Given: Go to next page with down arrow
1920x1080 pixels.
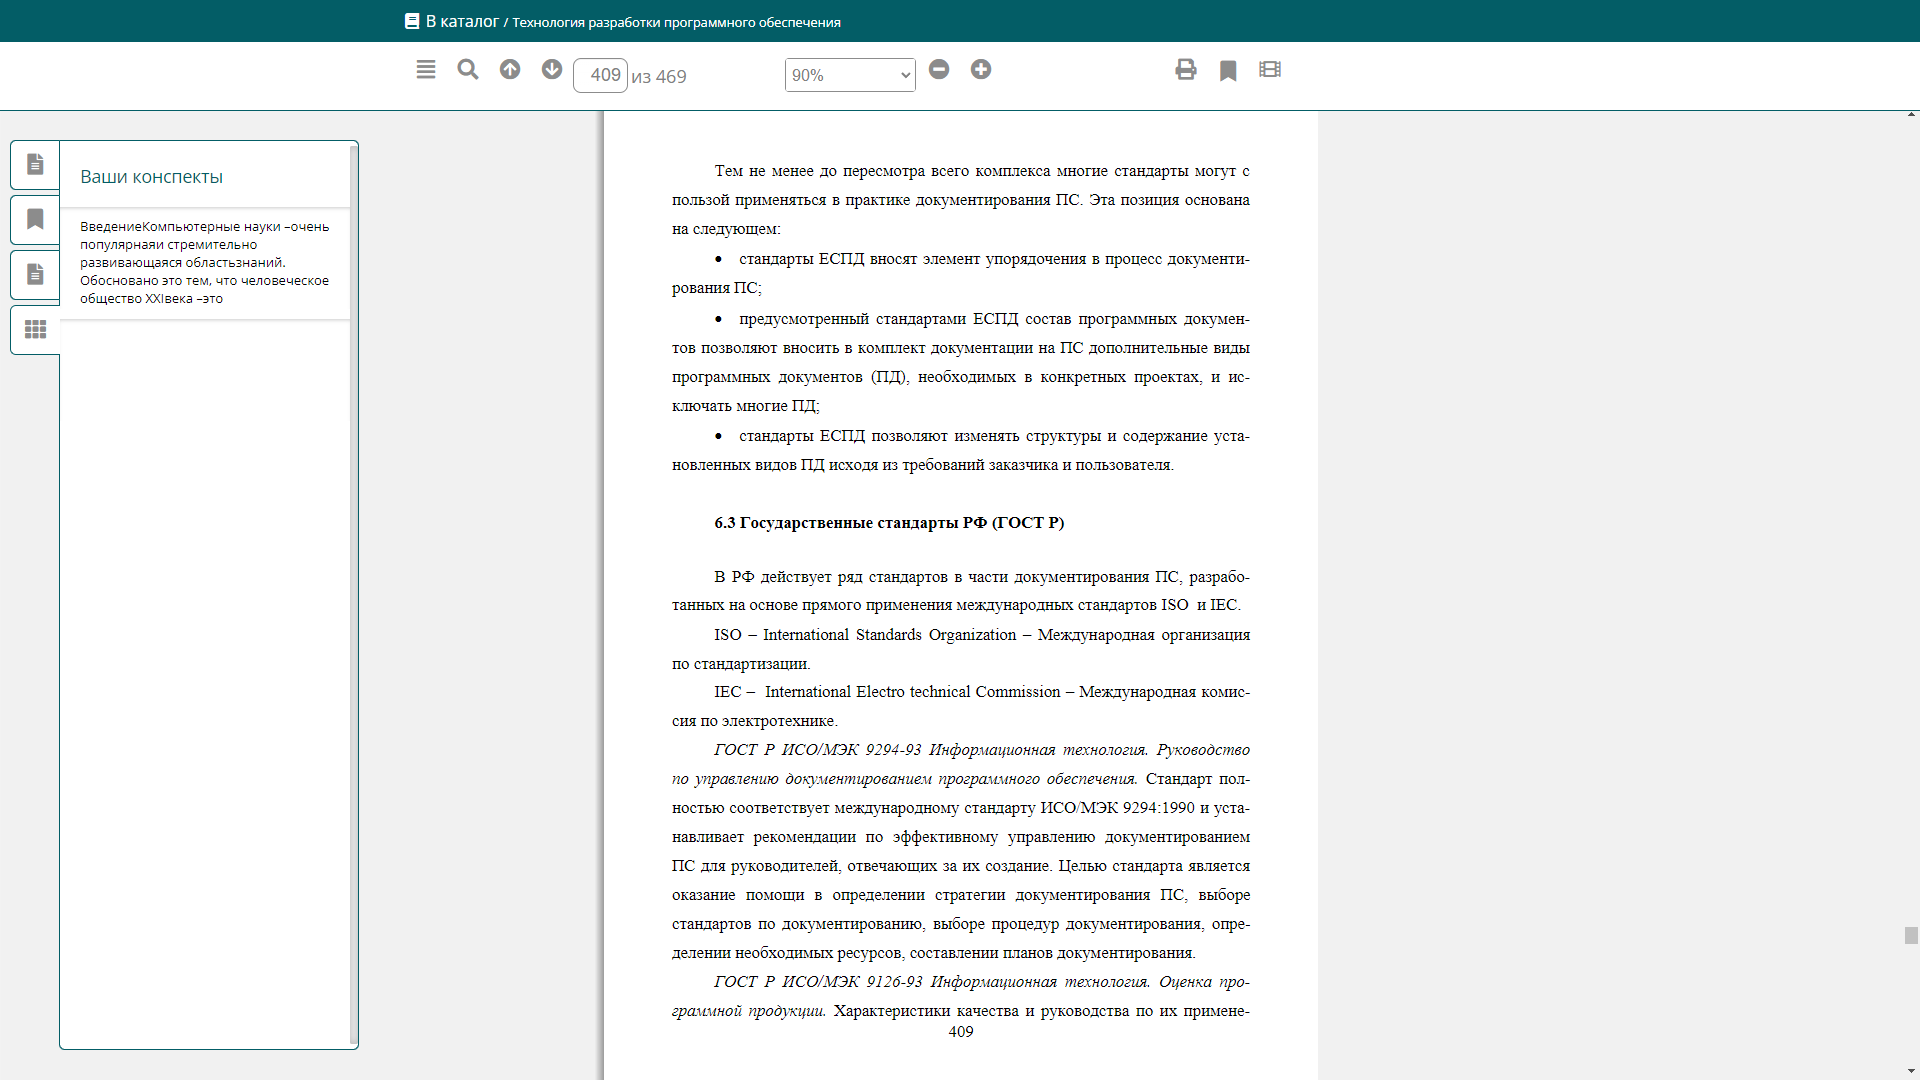Looking at the screenshot, I should point(552,69).
